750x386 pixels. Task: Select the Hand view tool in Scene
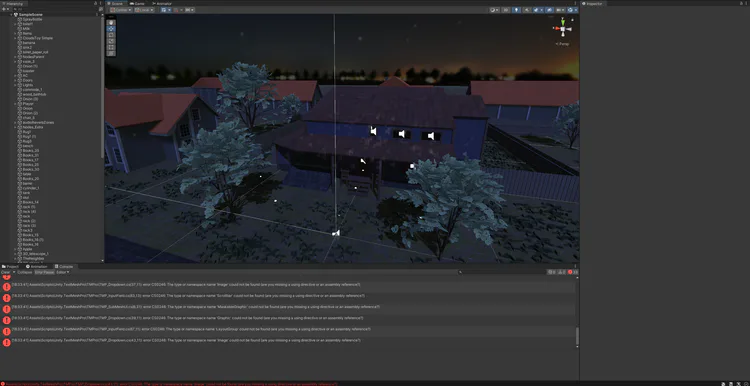coord(111,22)
